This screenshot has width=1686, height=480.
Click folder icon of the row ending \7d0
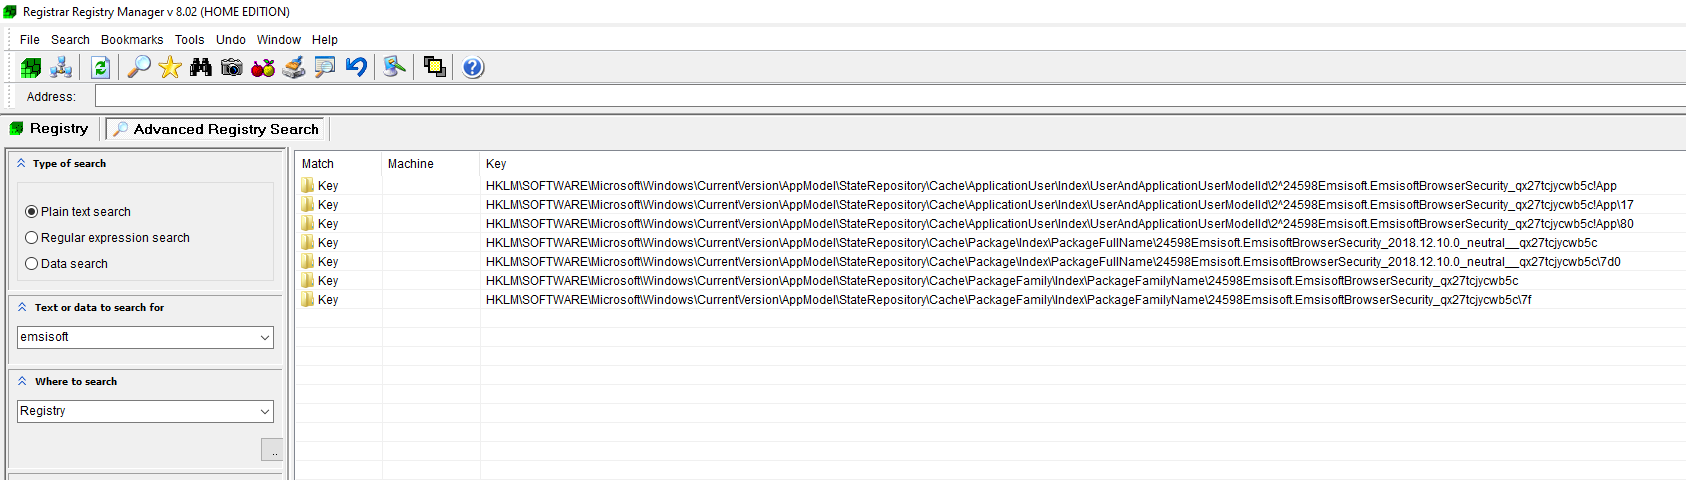308,261
